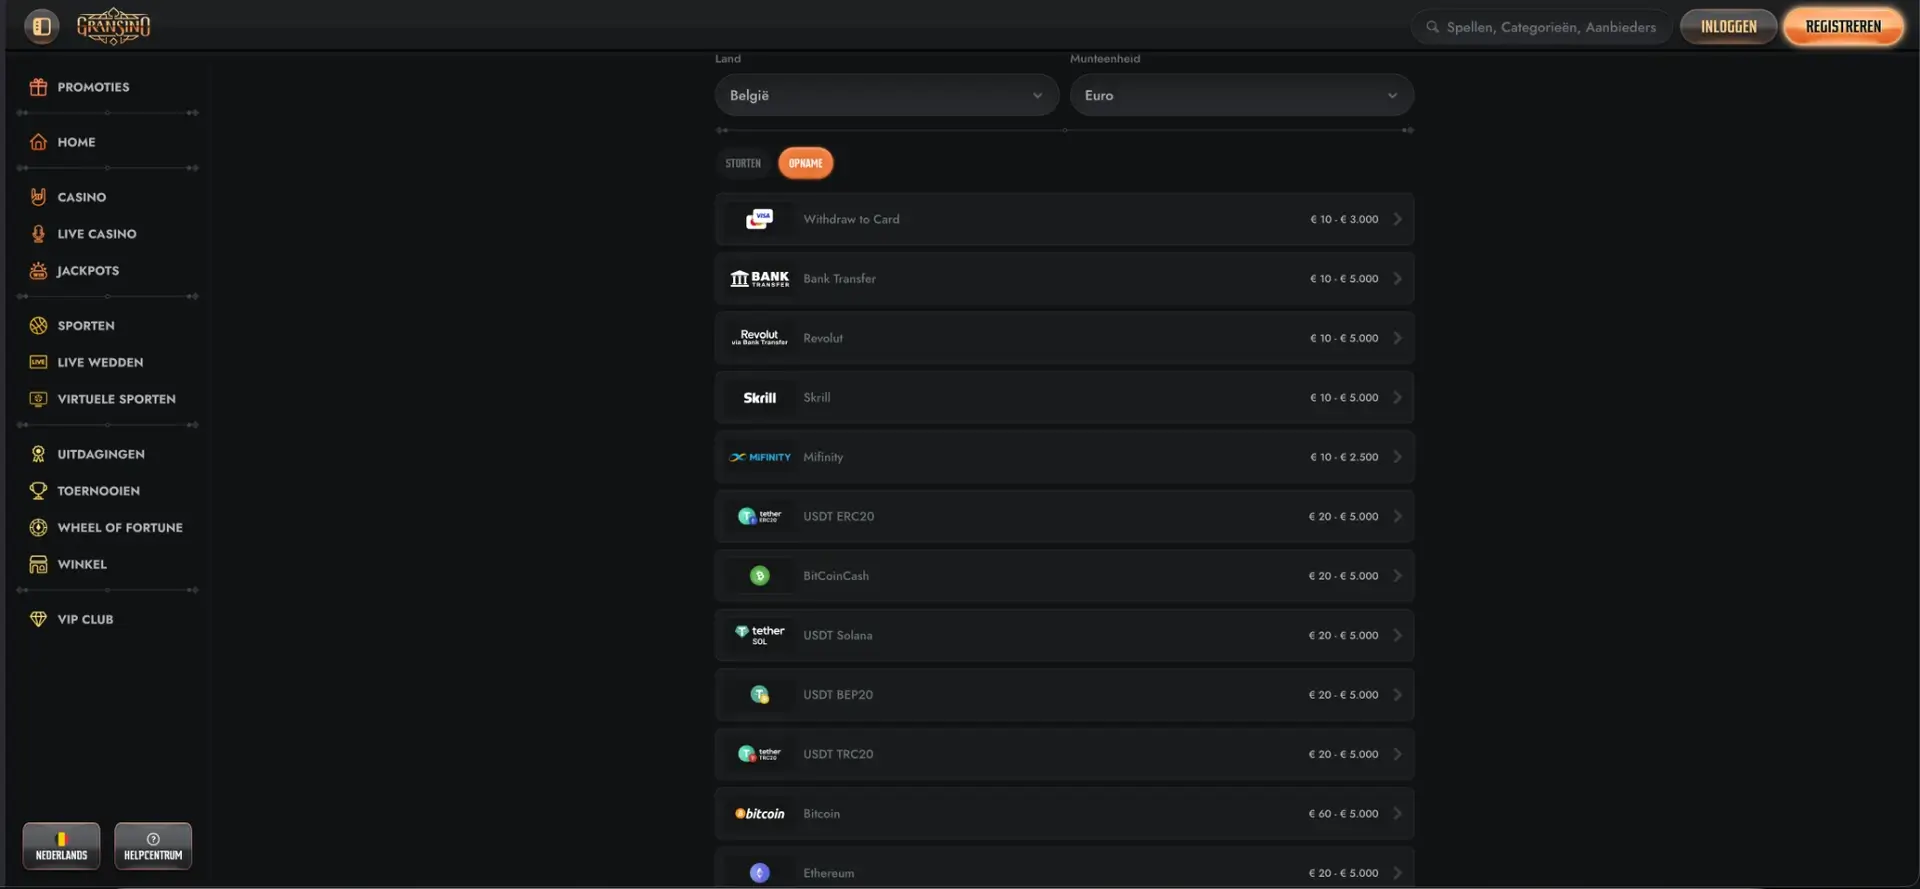The width and height of the screenshot is (1920, 889).
Task: Open the Gransino logo homepage
Action: tap(114, 26)
